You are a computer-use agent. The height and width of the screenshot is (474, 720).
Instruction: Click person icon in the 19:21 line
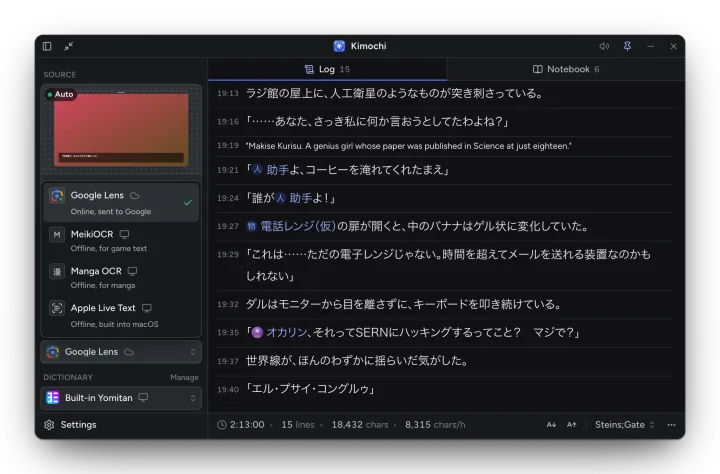click(x=258, y=170)
